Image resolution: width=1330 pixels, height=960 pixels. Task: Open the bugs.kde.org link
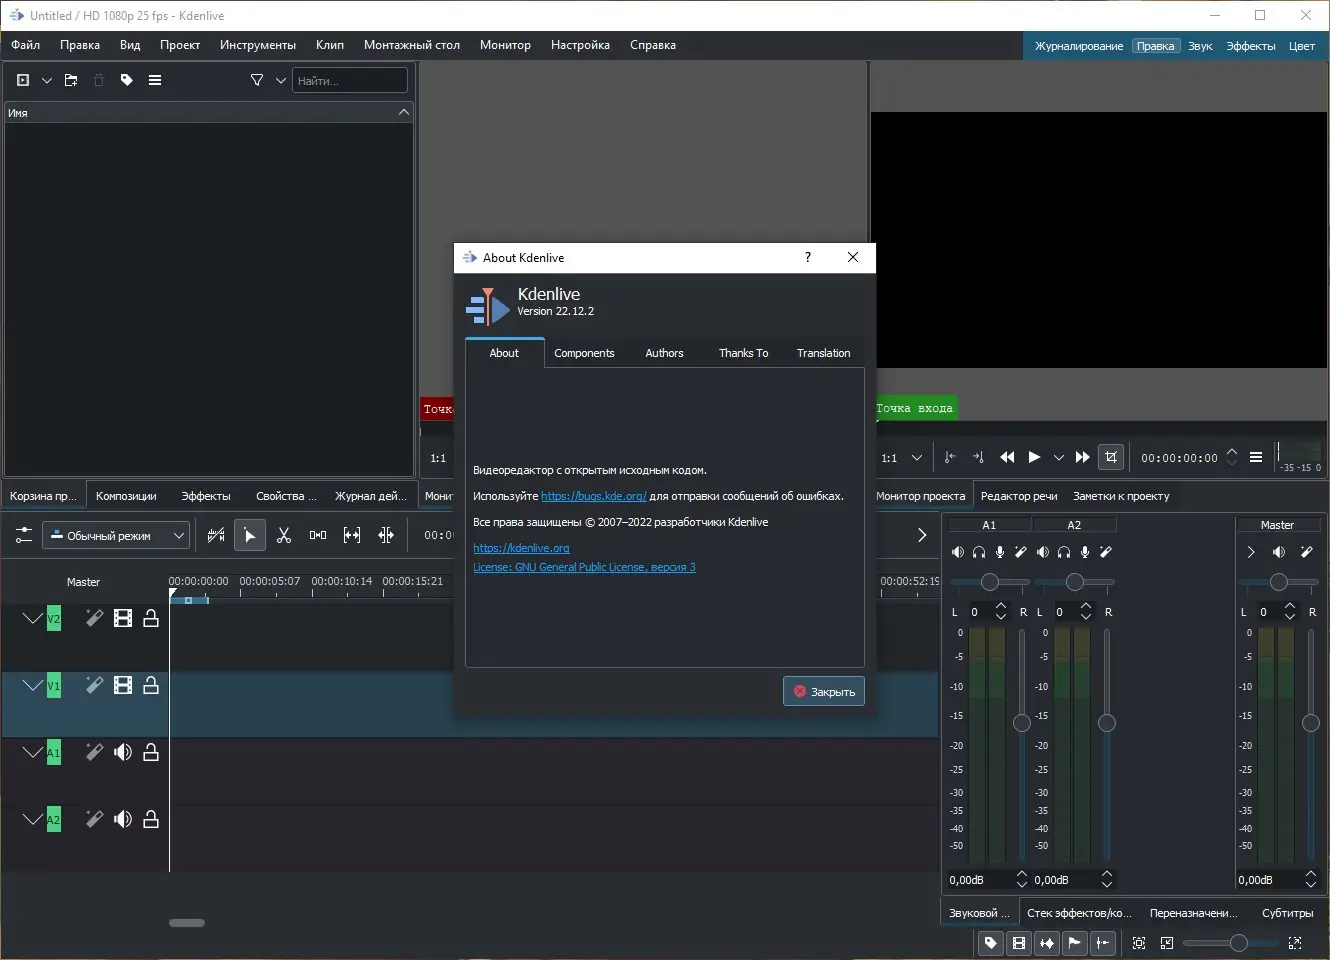pos(594,496)
